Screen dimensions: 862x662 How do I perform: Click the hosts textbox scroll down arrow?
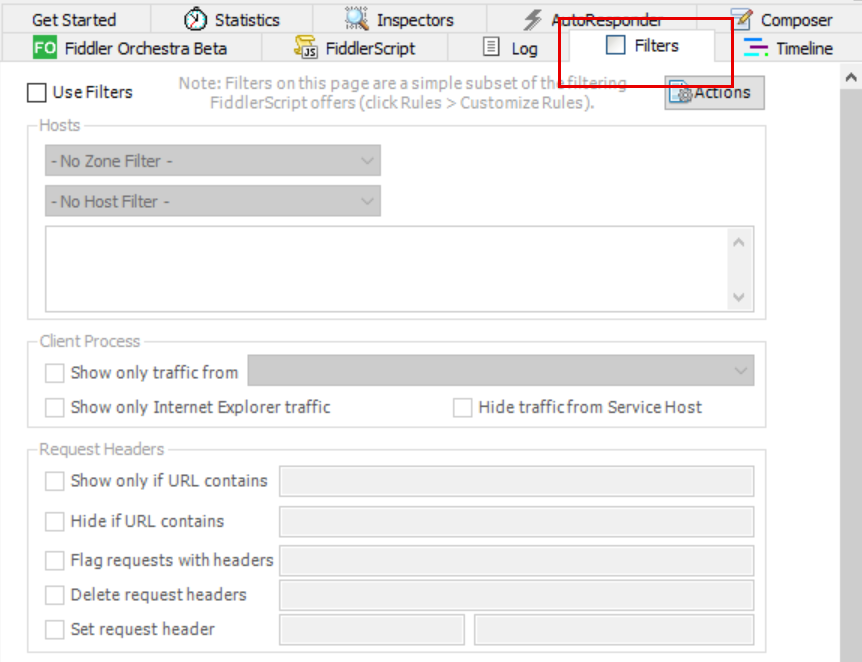[739, 297]
